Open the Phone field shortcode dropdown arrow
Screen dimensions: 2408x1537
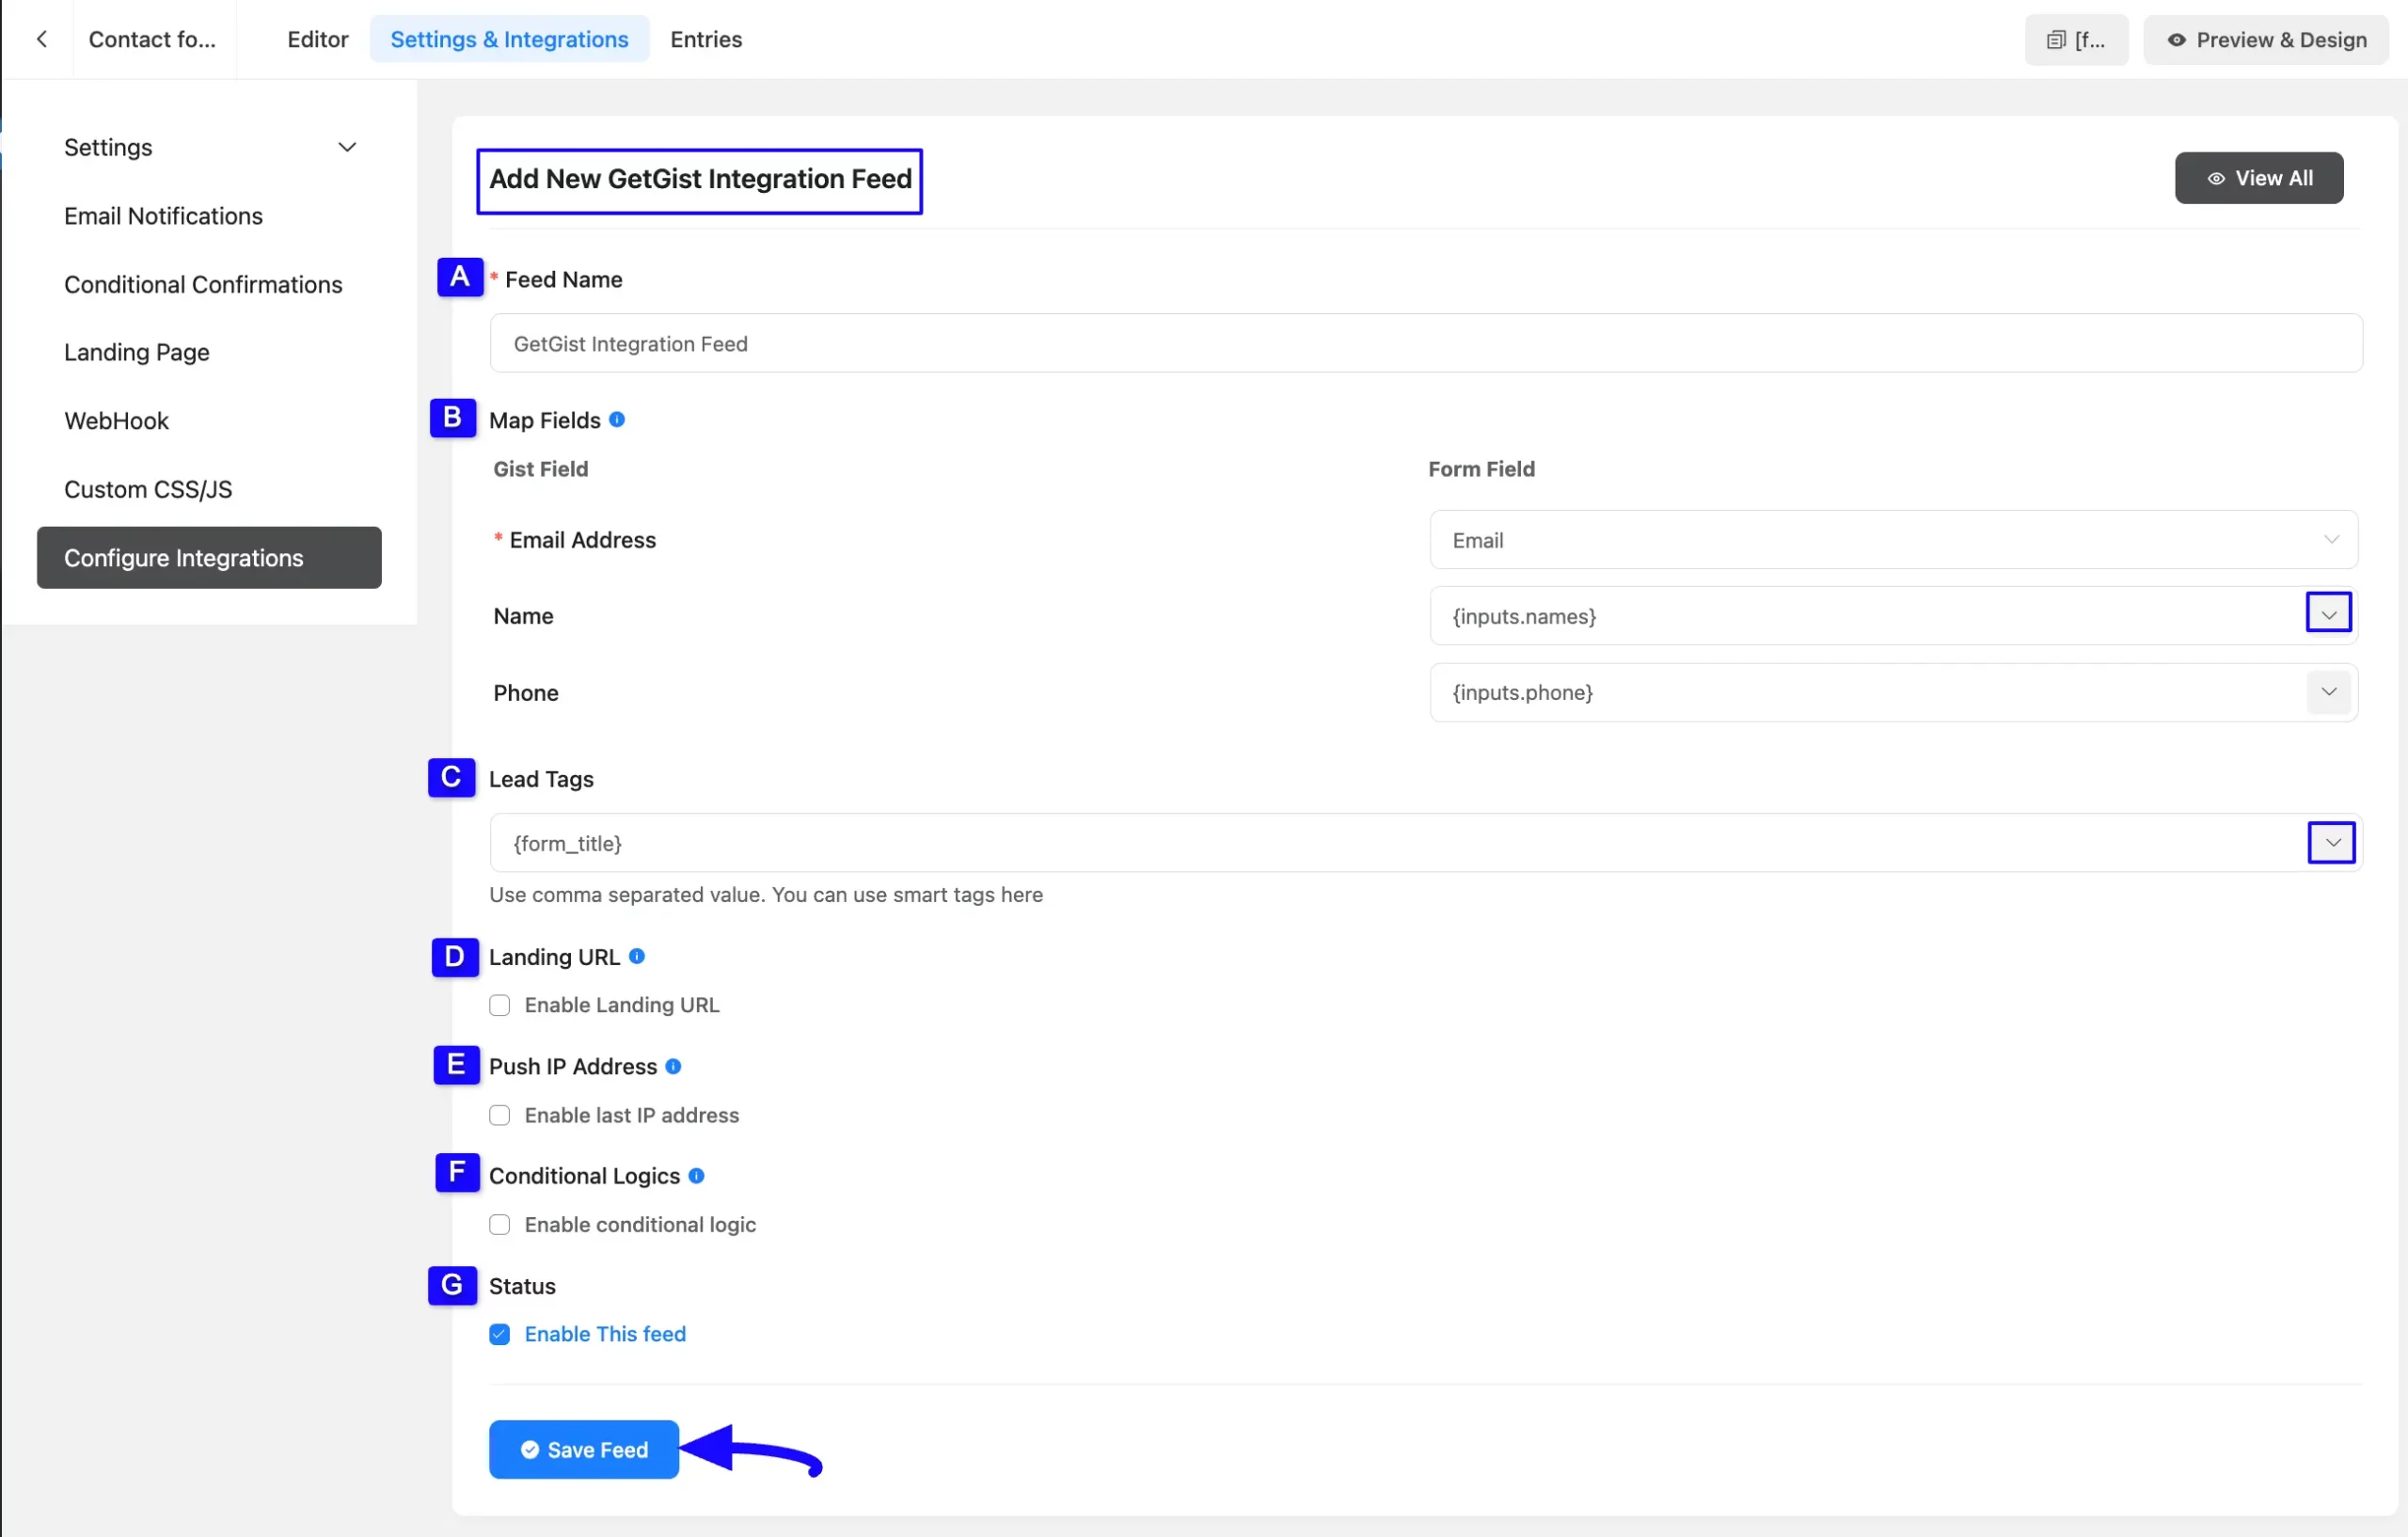click(2329, 692)
